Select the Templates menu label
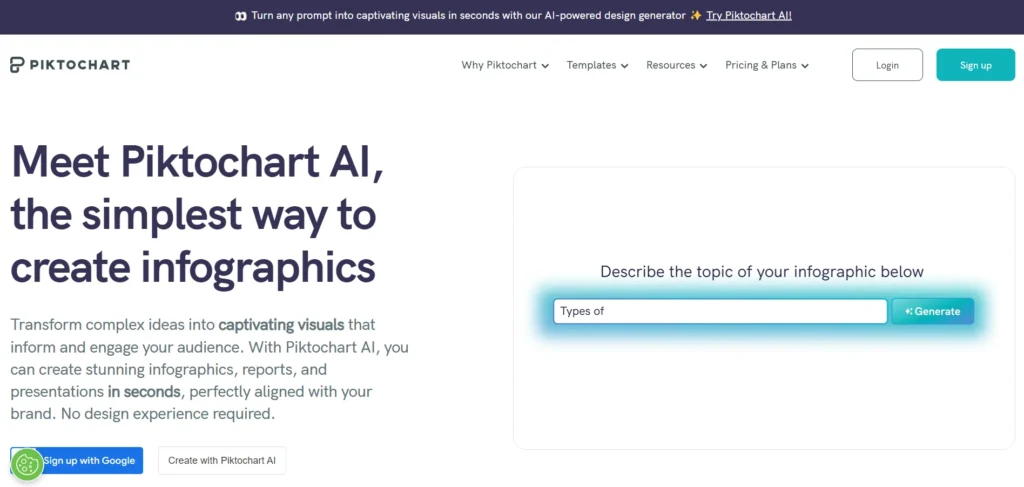The image size is (1024, 487). (591, 65)
